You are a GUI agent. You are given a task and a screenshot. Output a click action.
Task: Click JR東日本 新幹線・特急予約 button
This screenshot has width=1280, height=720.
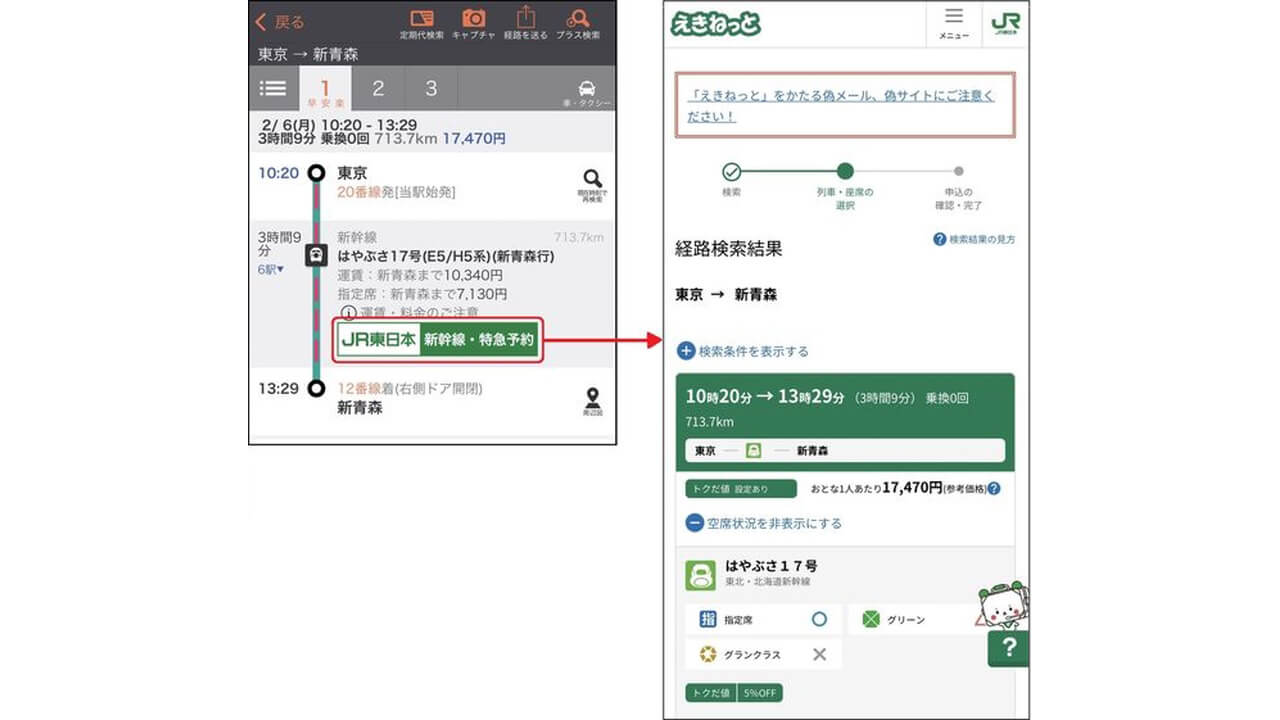pyautogui.click(x=439, y=340)
